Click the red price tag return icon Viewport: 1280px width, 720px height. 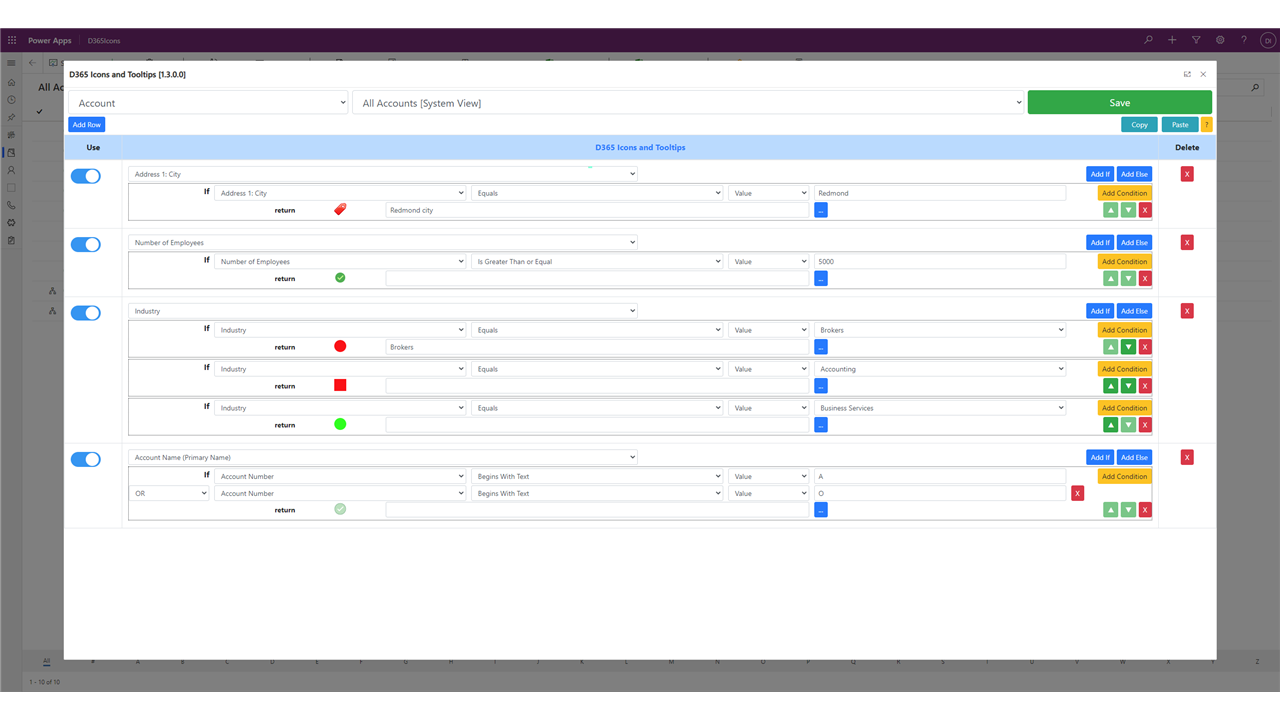(340, 210)
